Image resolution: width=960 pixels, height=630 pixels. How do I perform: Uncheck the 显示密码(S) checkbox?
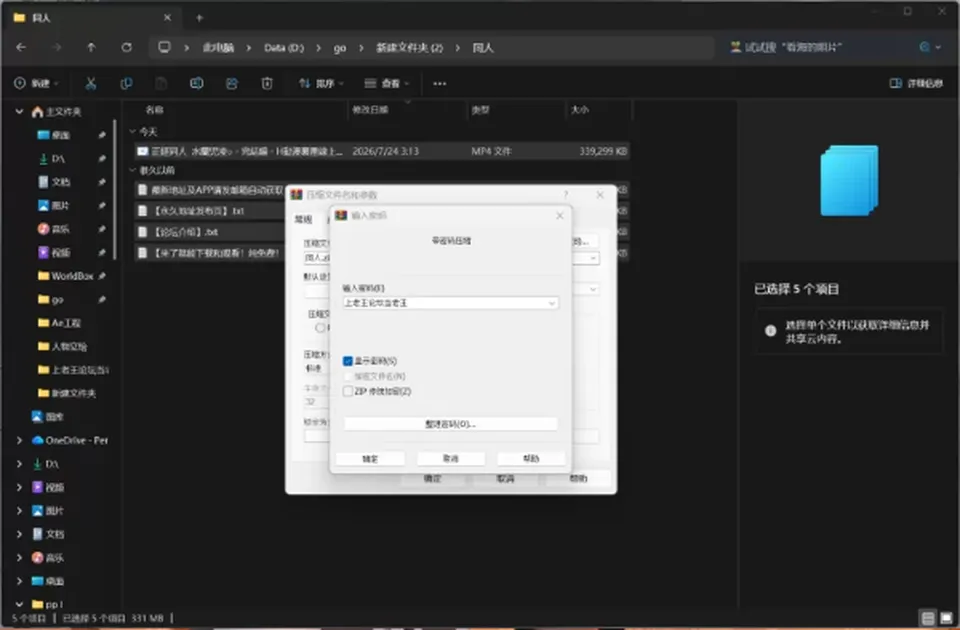[348, 361]
